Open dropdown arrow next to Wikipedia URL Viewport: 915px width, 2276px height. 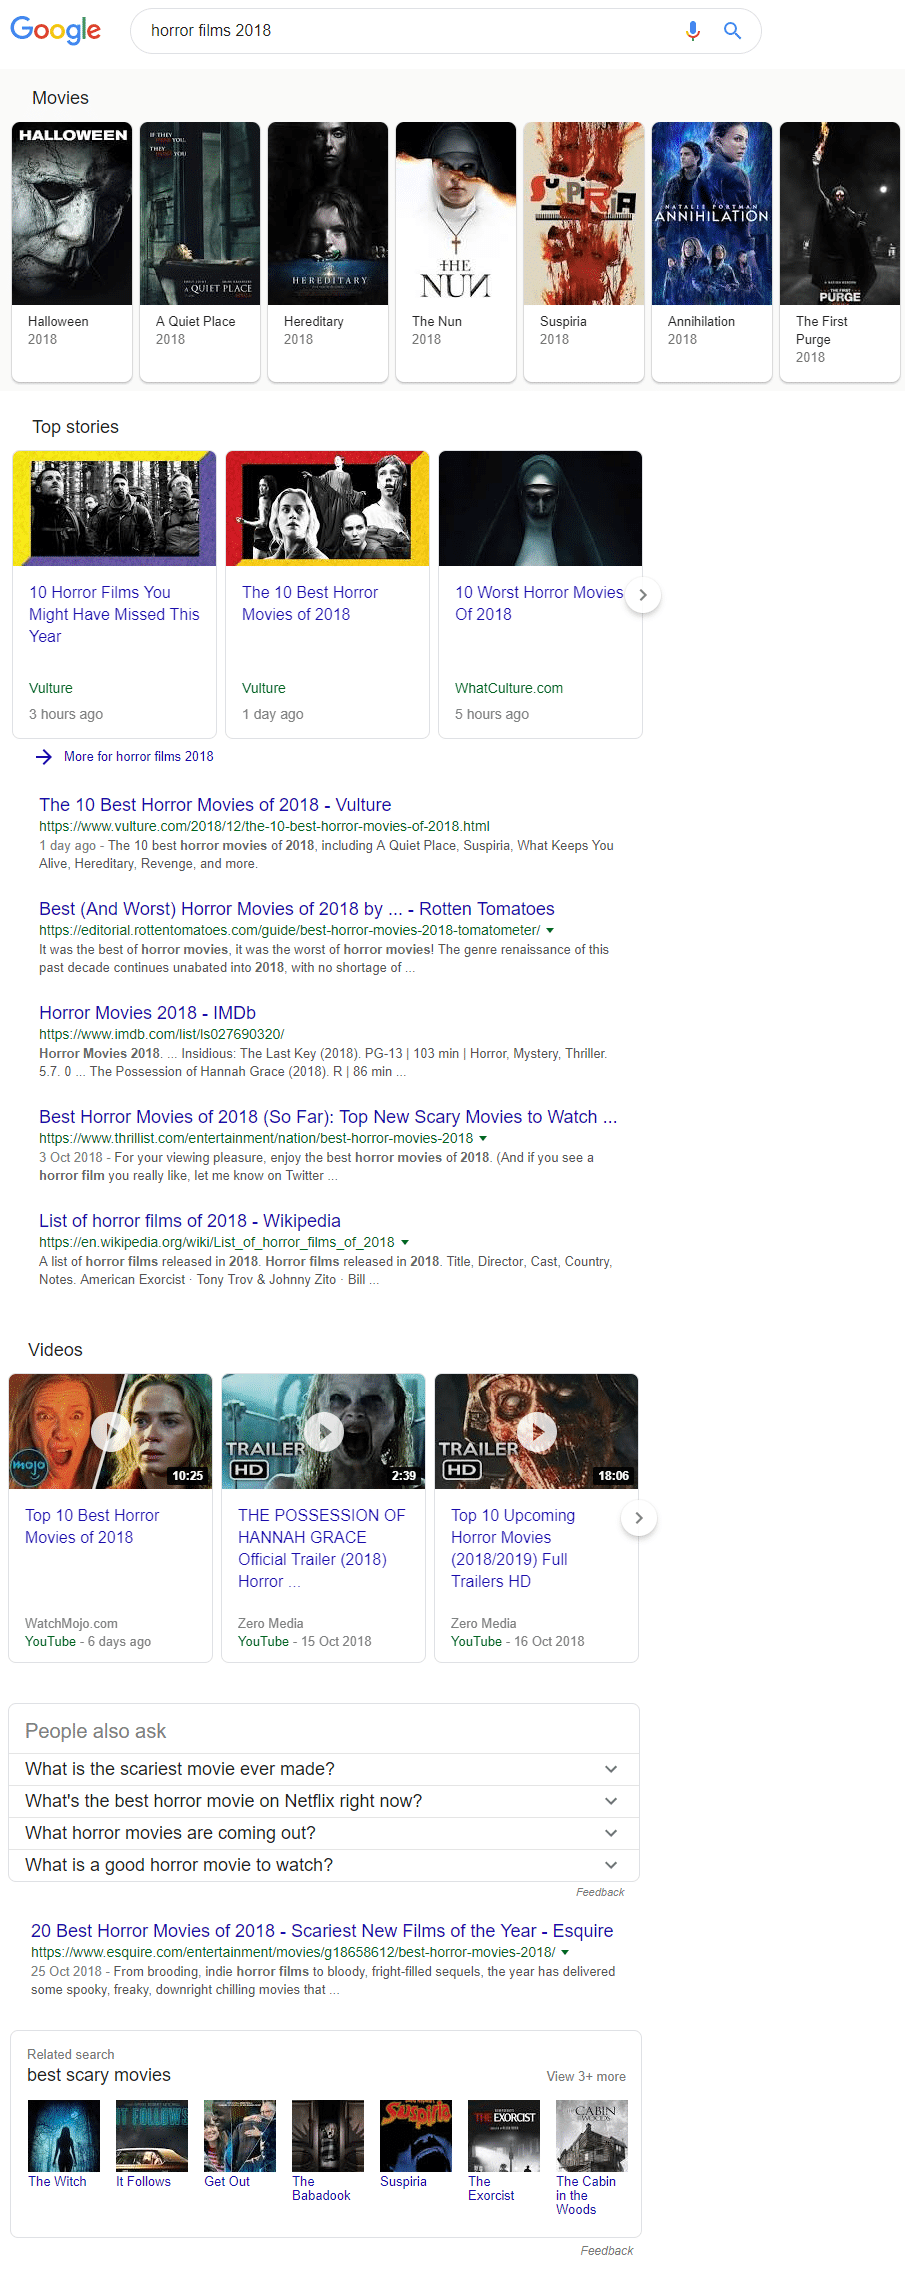click(404, 1242)
